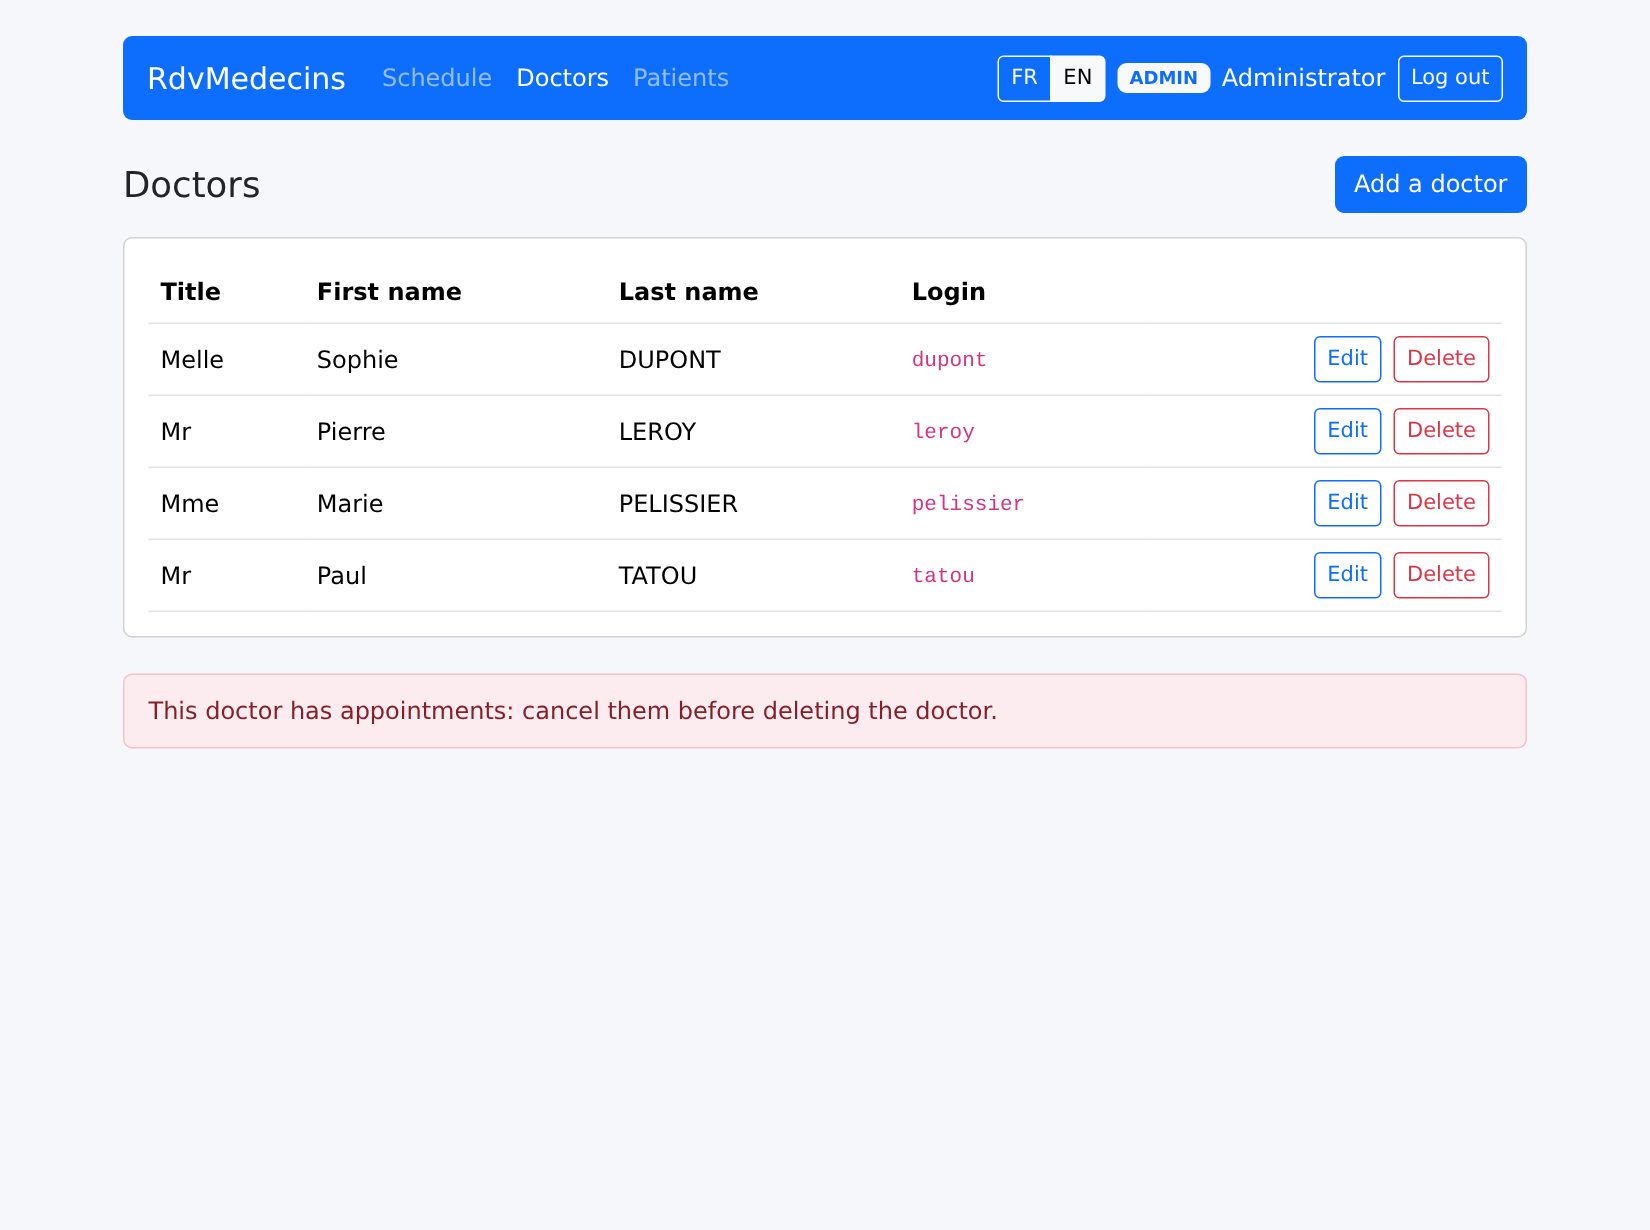Click the appointments error alert message

click(825, 711)
